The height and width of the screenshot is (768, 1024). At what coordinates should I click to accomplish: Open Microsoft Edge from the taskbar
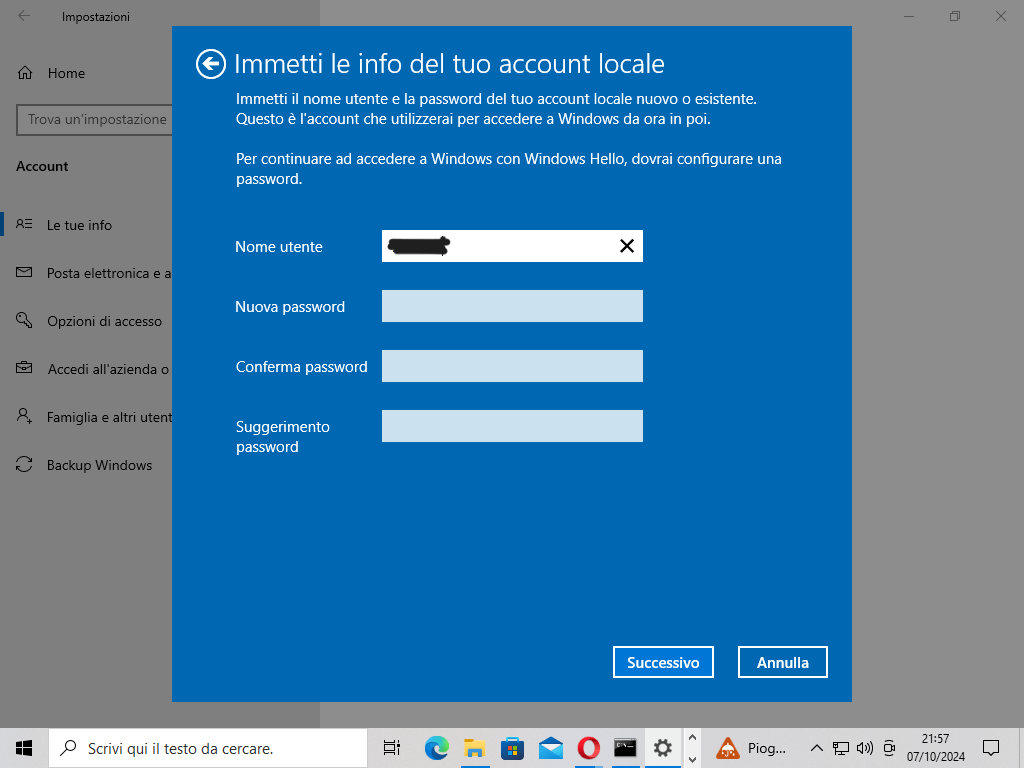click(437, 748)
